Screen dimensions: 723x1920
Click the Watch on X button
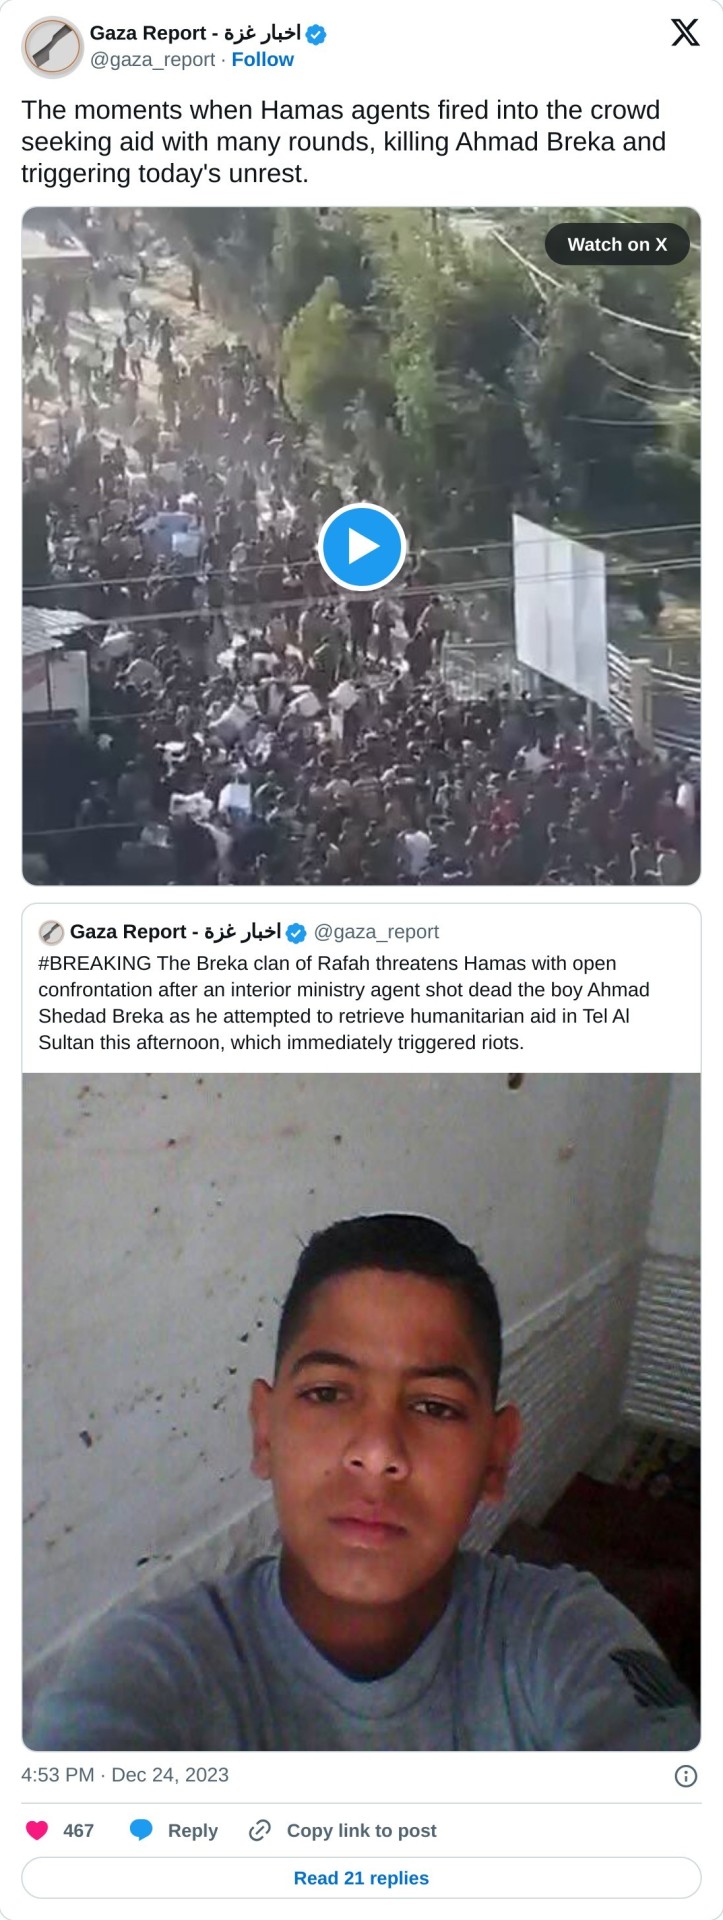[617, 245]
